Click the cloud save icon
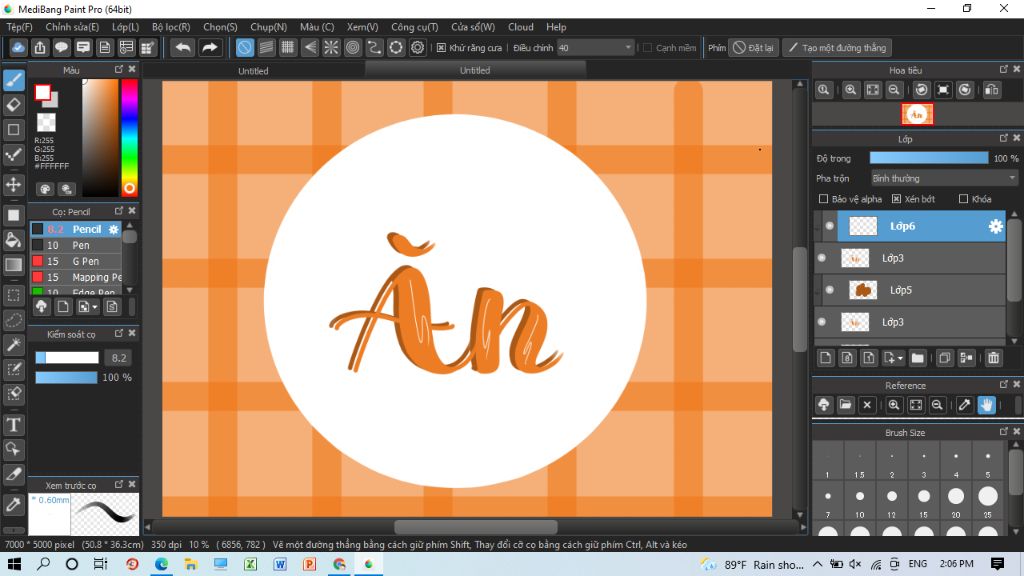Image resolution: width=1024 pixels, height=576 pixels. pos(18,48)
